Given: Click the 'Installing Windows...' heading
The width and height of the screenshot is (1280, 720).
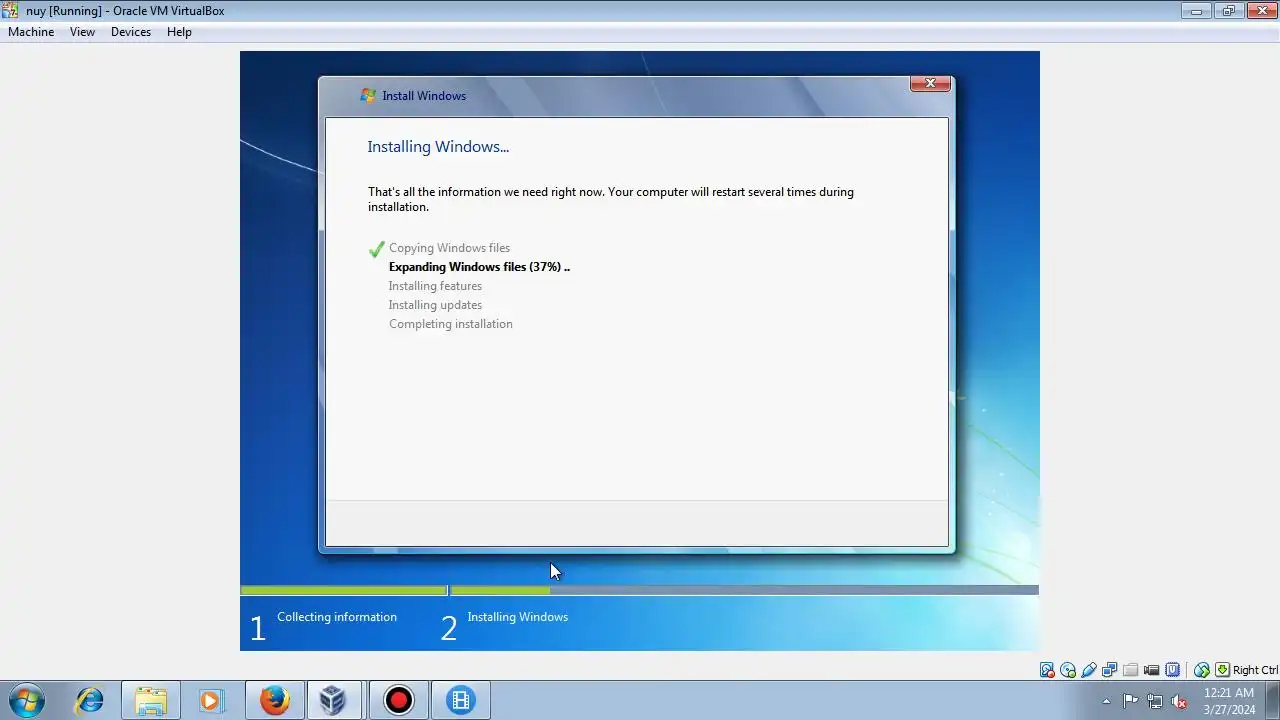Looking at the screenshot, I should [x=438, y=147].
